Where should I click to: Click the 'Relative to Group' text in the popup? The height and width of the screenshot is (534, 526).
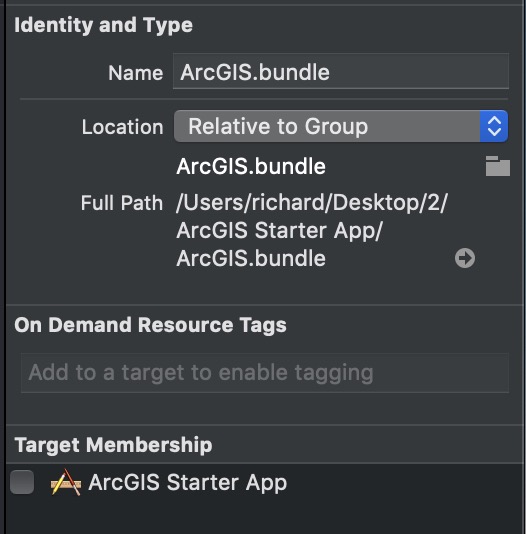pos(278,127)
